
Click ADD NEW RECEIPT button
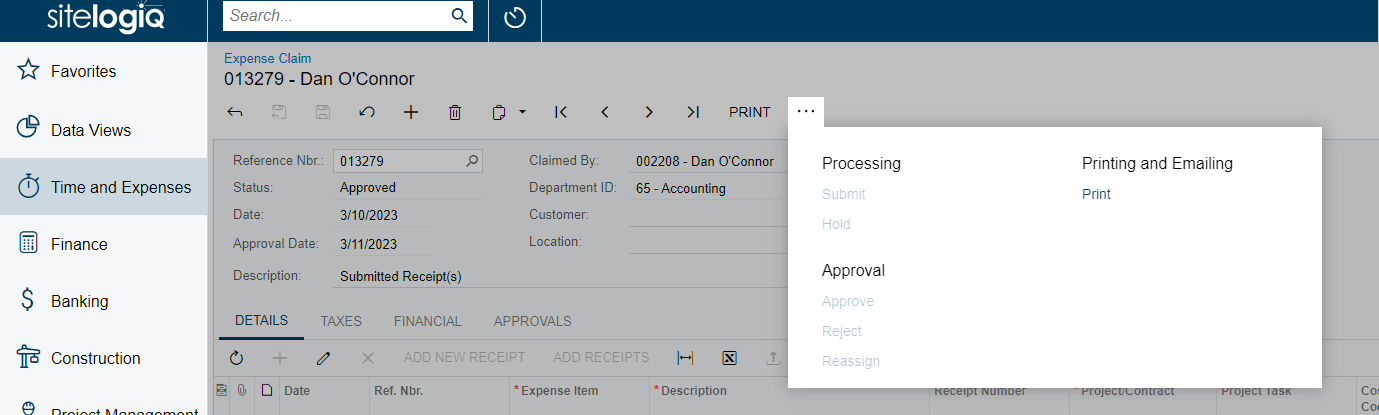click(465, 357)
